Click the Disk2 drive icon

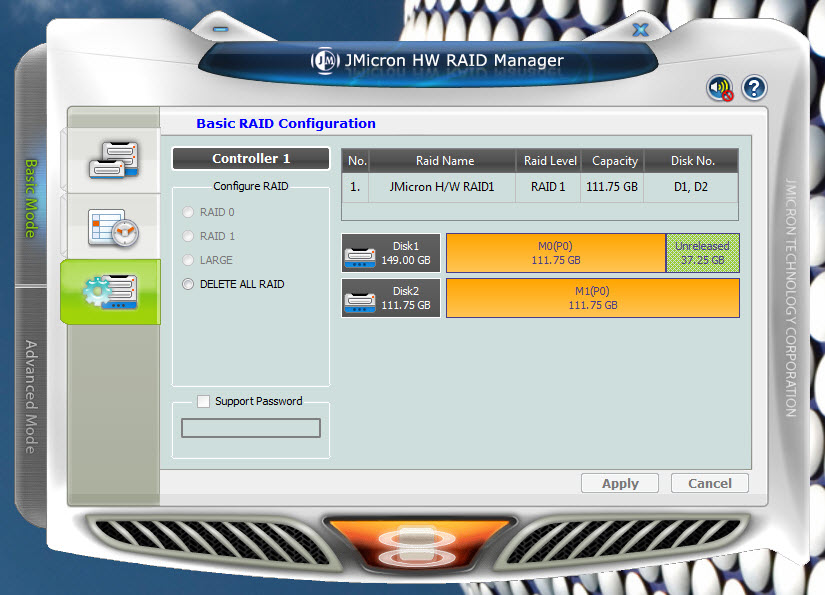pos(360,302)
